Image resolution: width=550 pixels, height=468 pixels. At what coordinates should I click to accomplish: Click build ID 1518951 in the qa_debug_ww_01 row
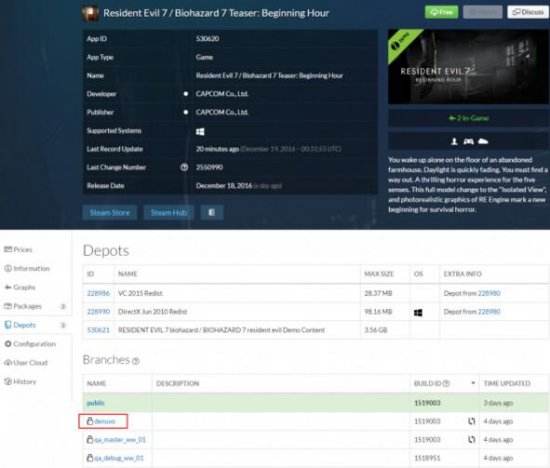427,458
